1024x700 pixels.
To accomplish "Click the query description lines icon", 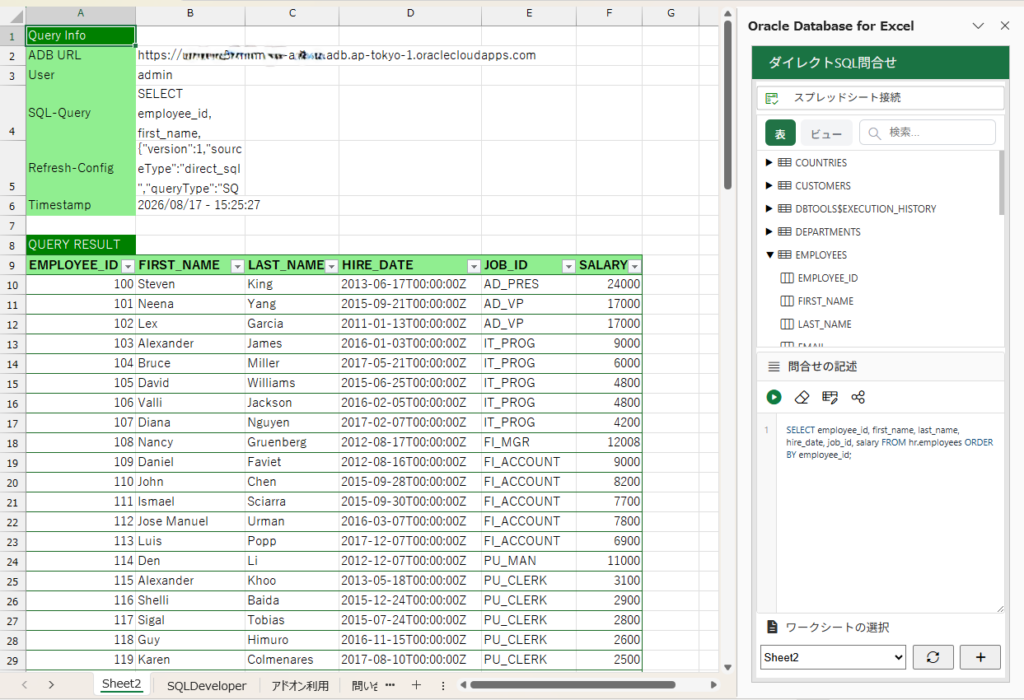I will tap(774, 367).
